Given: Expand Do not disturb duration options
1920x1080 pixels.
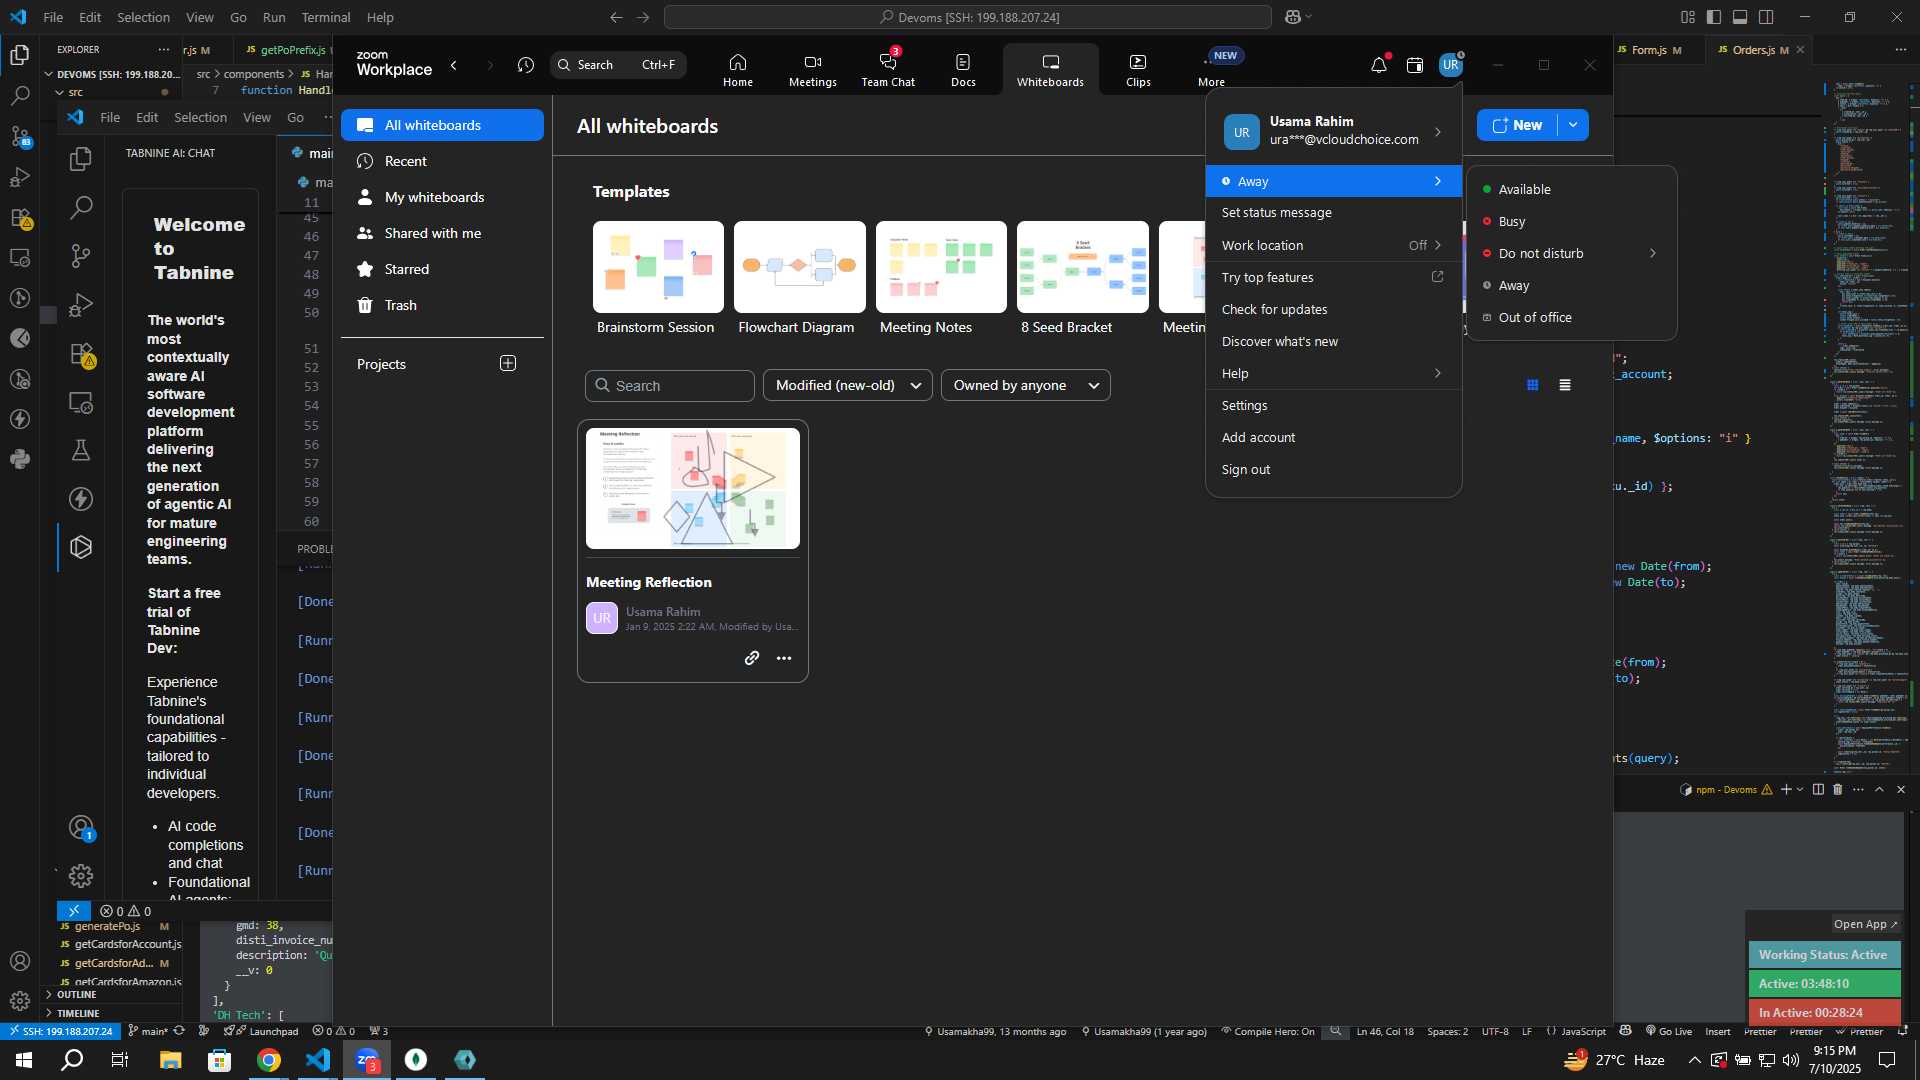Looking at the screenshot, I should coord(1571,253).
